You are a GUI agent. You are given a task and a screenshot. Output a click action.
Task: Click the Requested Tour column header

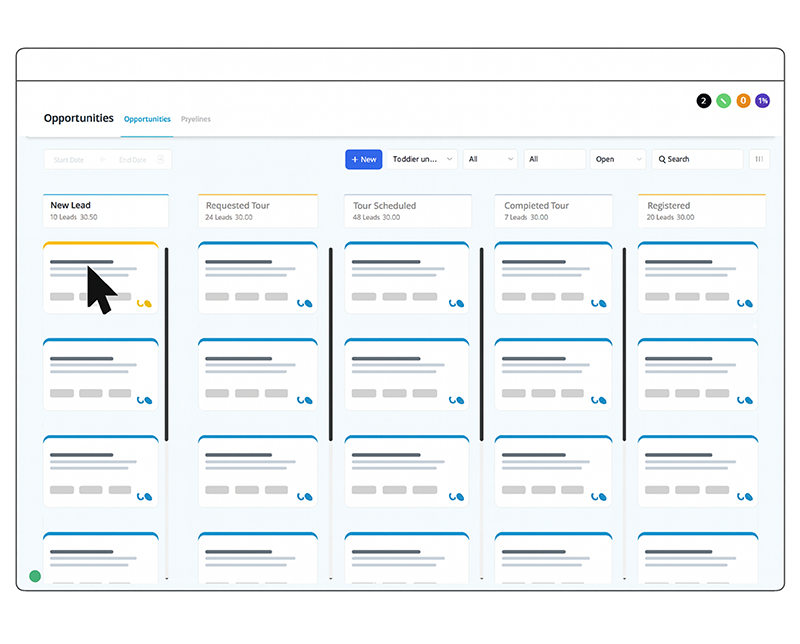coord(258,210)
